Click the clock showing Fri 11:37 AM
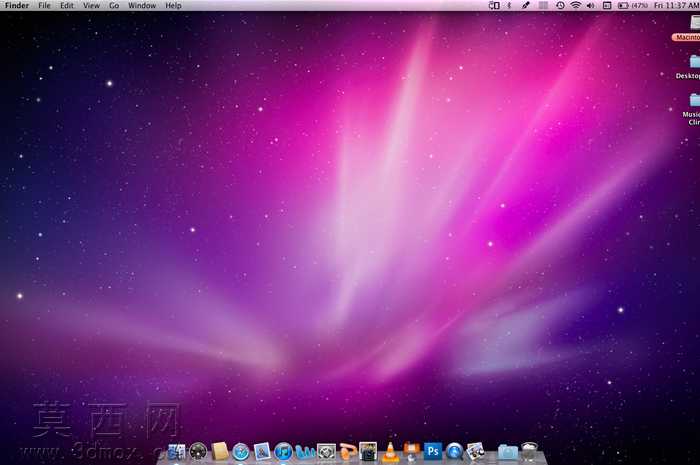 pos(676,5)
